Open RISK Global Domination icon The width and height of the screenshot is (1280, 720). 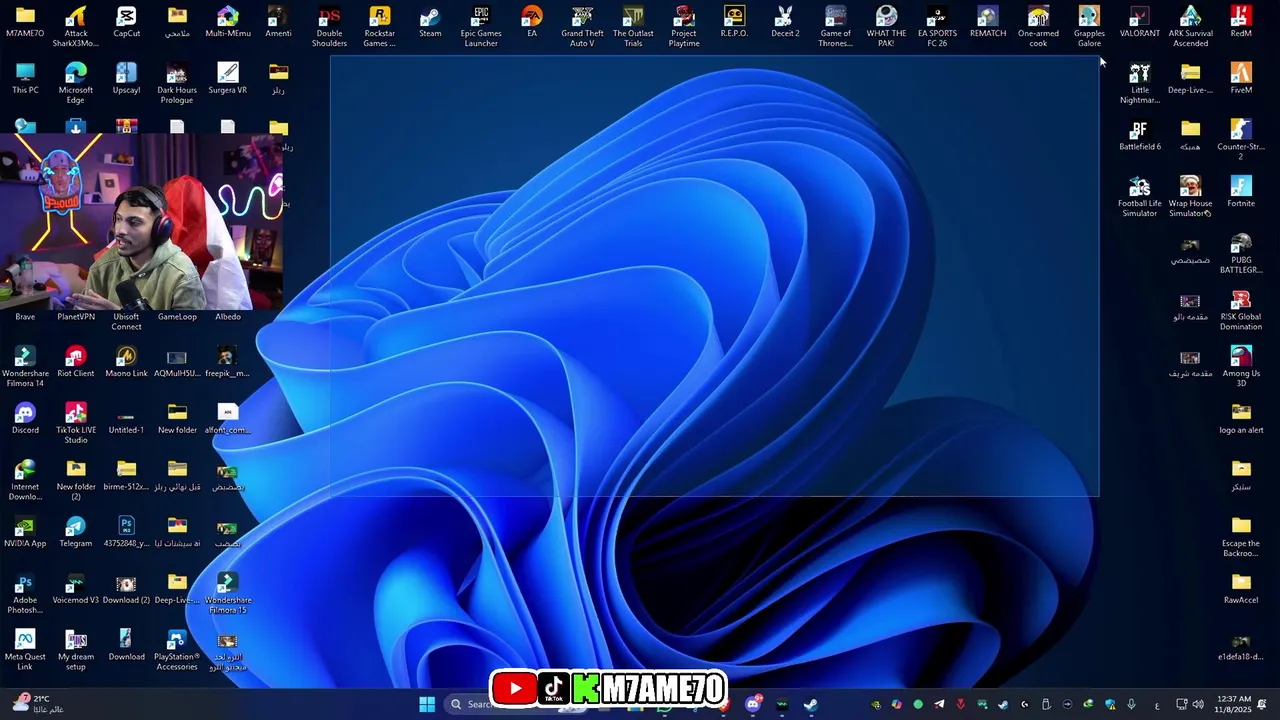click(x=1241, y=311)
